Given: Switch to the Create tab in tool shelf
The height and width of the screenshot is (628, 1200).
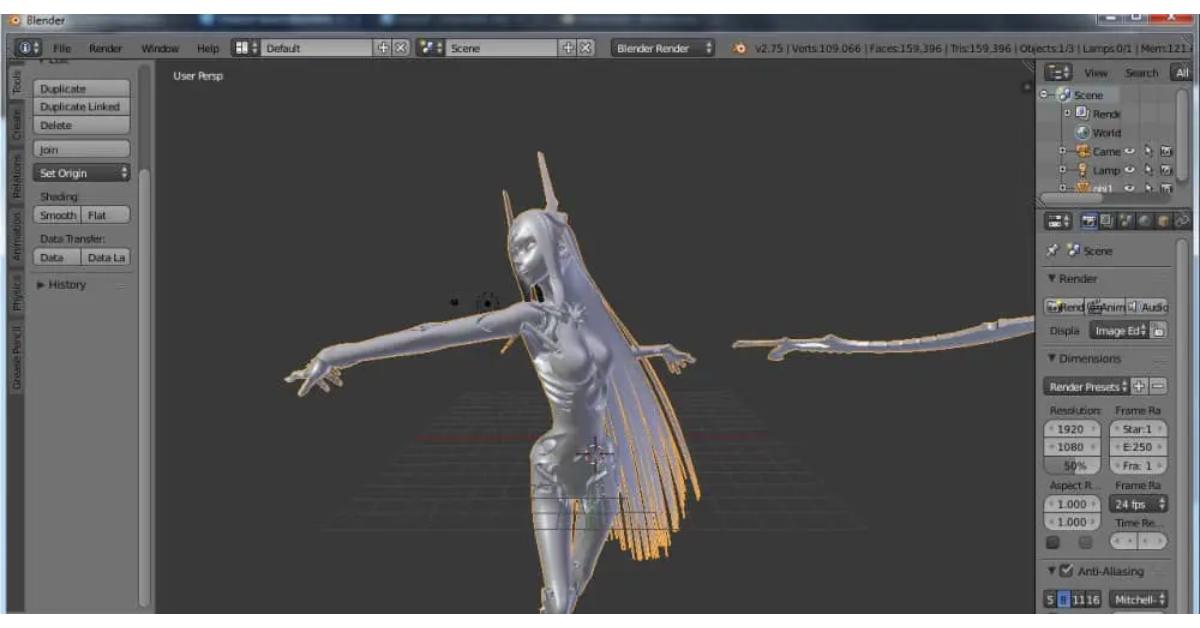Looking at the screenshot, I should click(16, 126).
